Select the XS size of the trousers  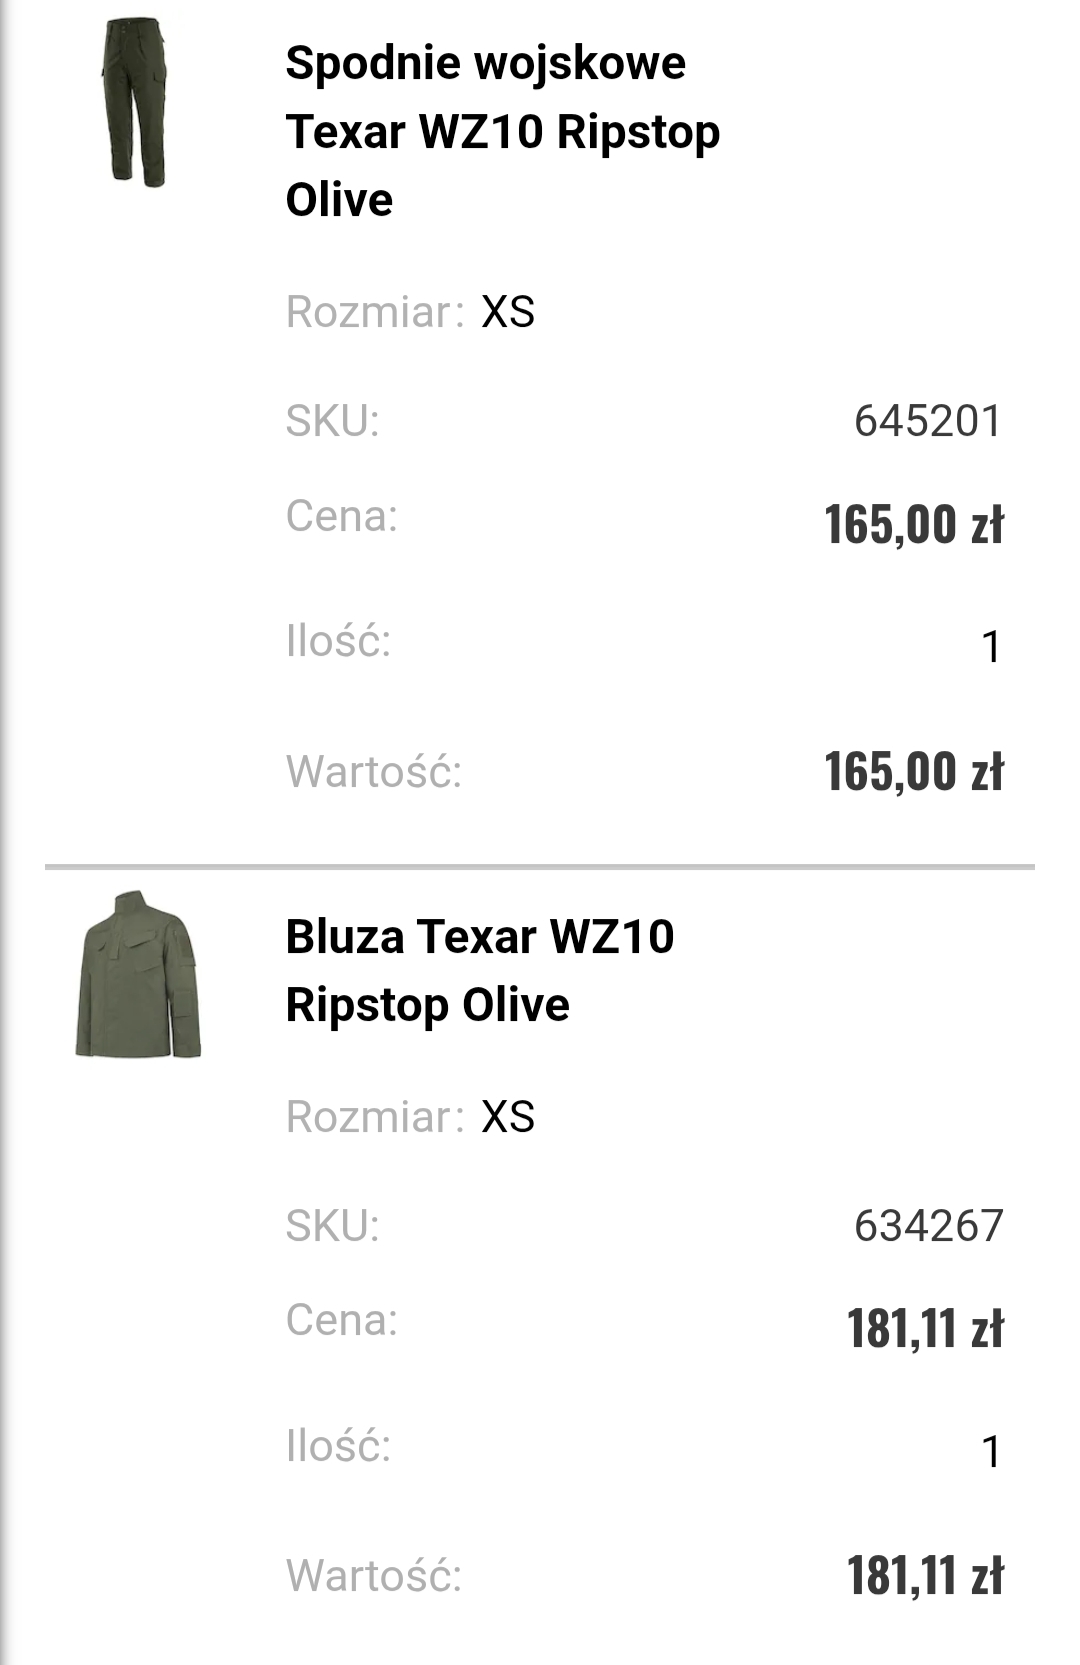point(508,312)
